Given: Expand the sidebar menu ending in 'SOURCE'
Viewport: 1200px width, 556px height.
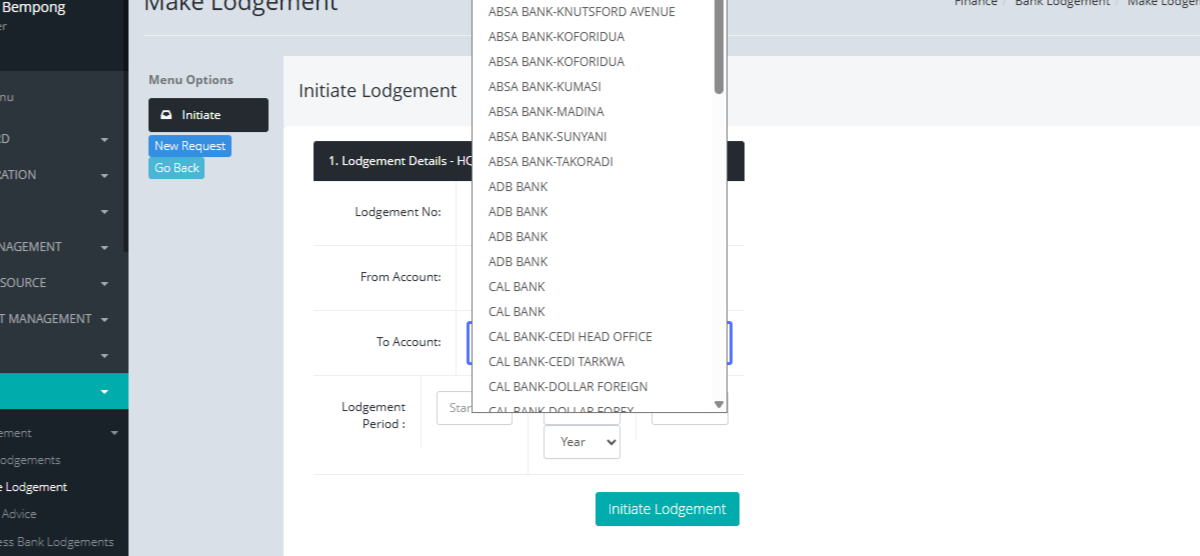Looking at the screenshot, I should (x=104, y=283).
